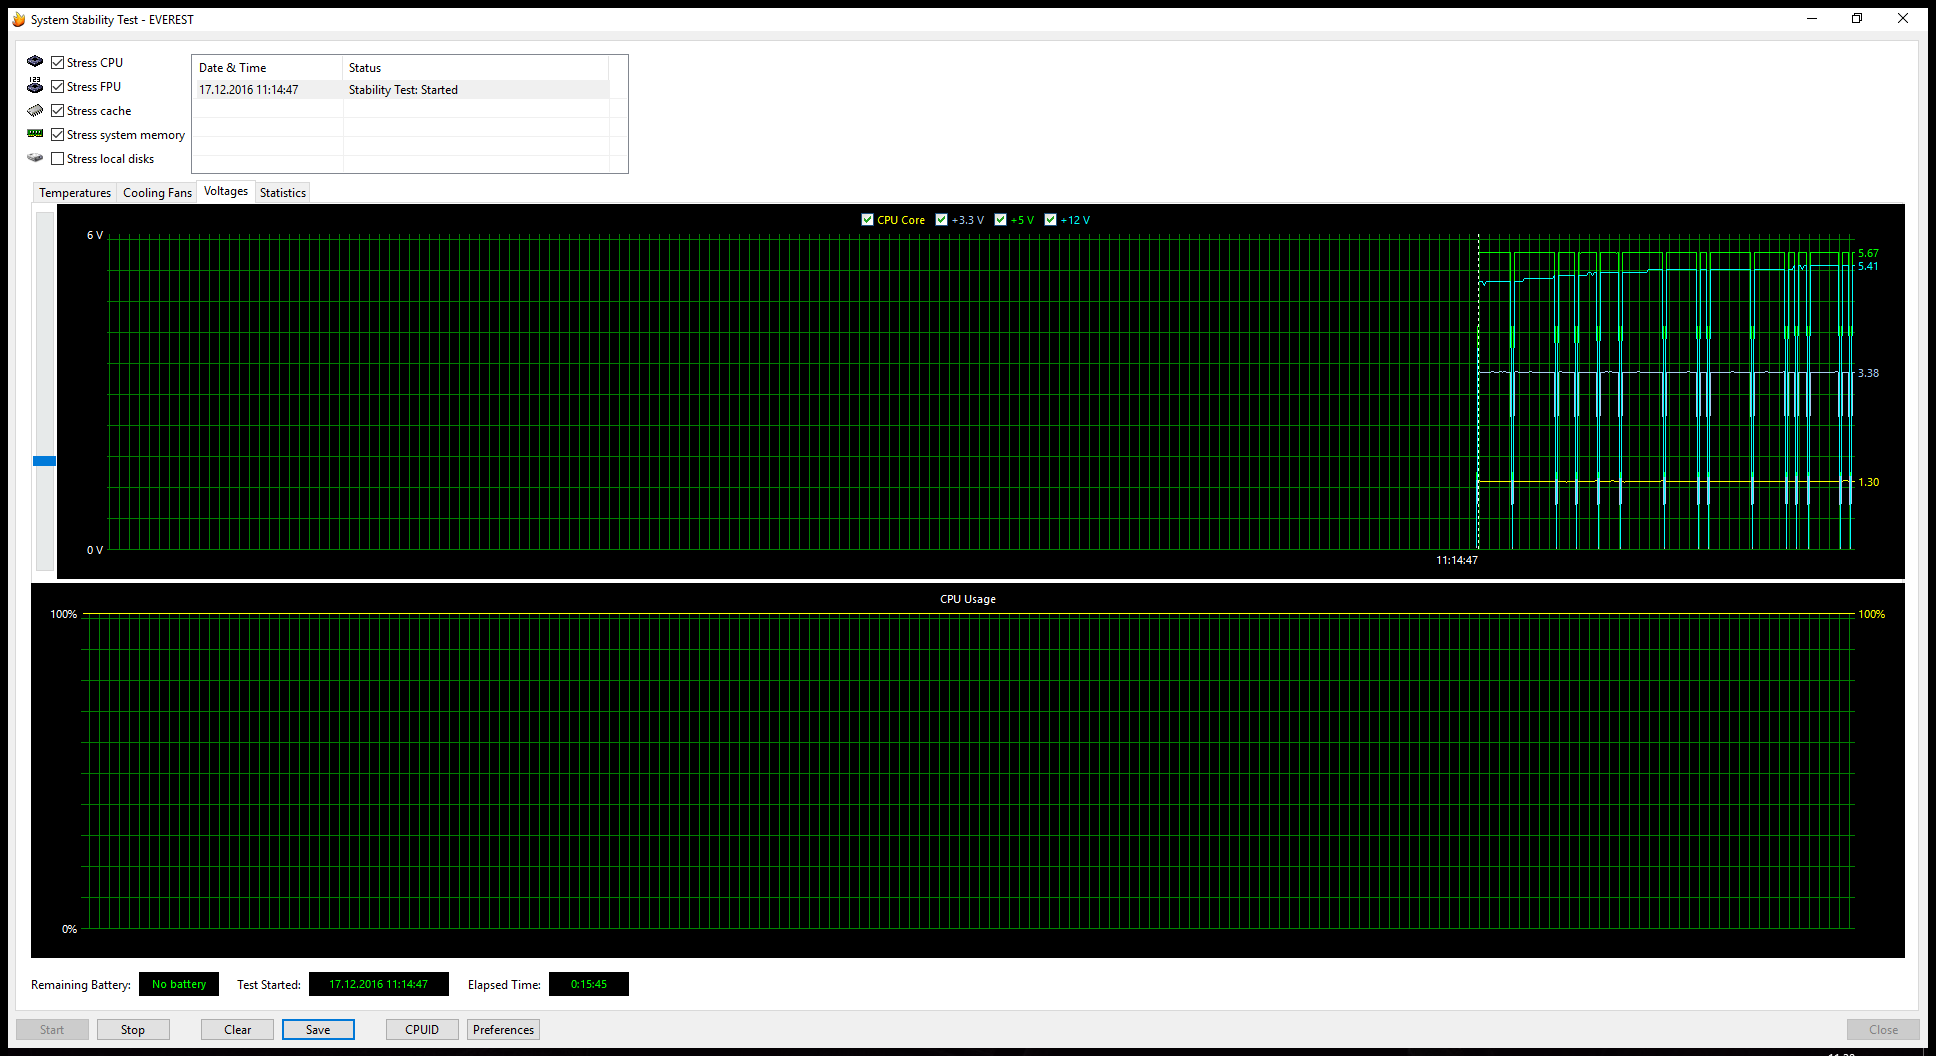
Task: Click the hard disk icon beside local disks
Action: (35, 158)
